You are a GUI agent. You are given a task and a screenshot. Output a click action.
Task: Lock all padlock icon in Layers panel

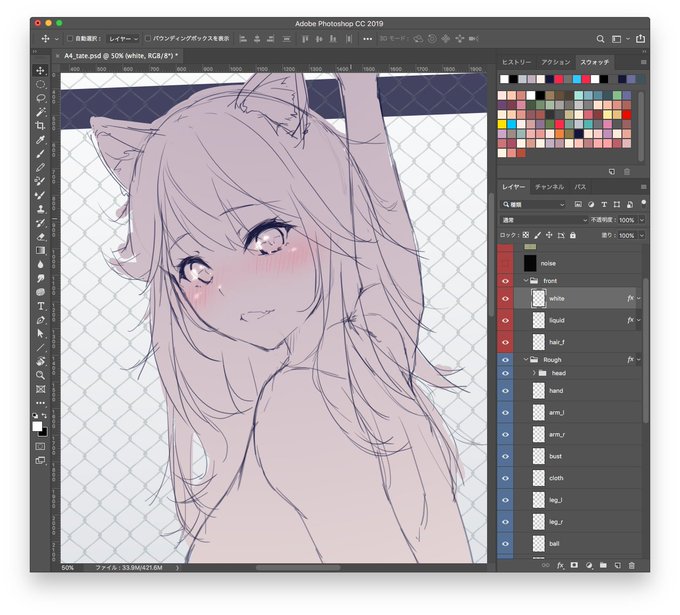click(x=572, y=235)
